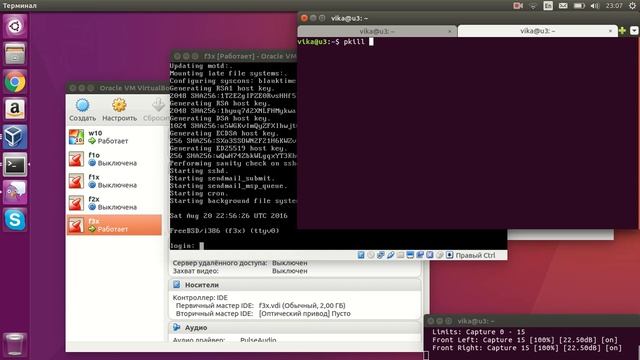This screenshot has width=640, height=360.
Task: Focus the bottom-right vika@u3 terminal title bar
Action: pos(532,321)
